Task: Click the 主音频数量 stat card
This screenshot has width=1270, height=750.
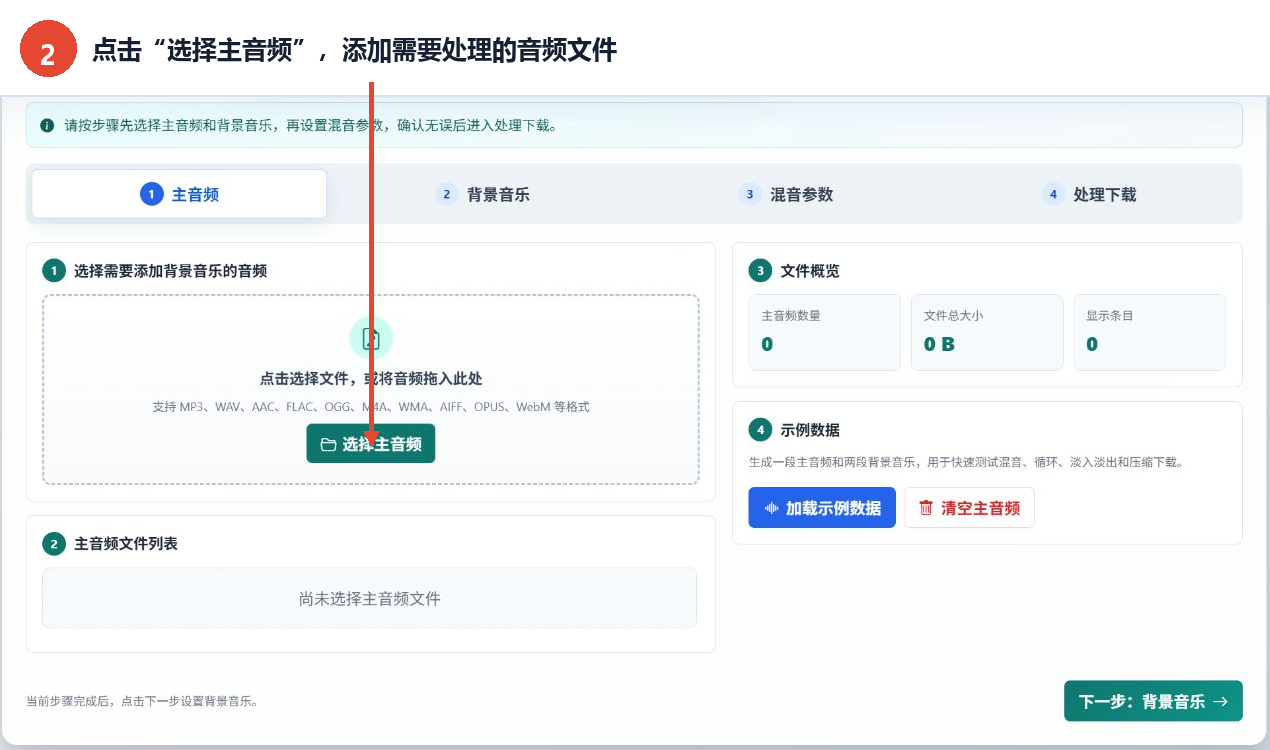Action: coord(824,332)
